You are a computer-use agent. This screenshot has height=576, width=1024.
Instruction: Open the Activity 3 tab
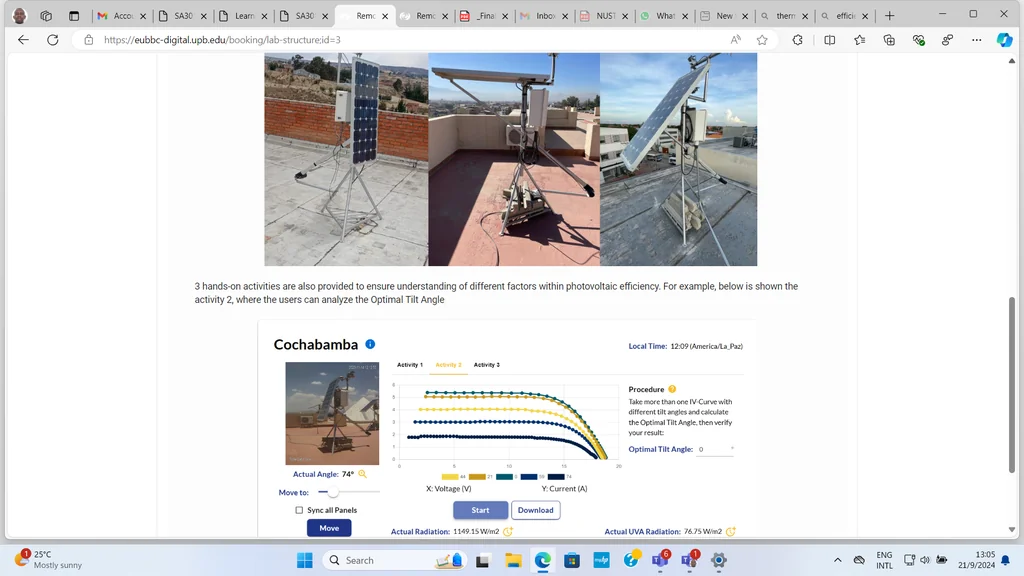point(486,364)
